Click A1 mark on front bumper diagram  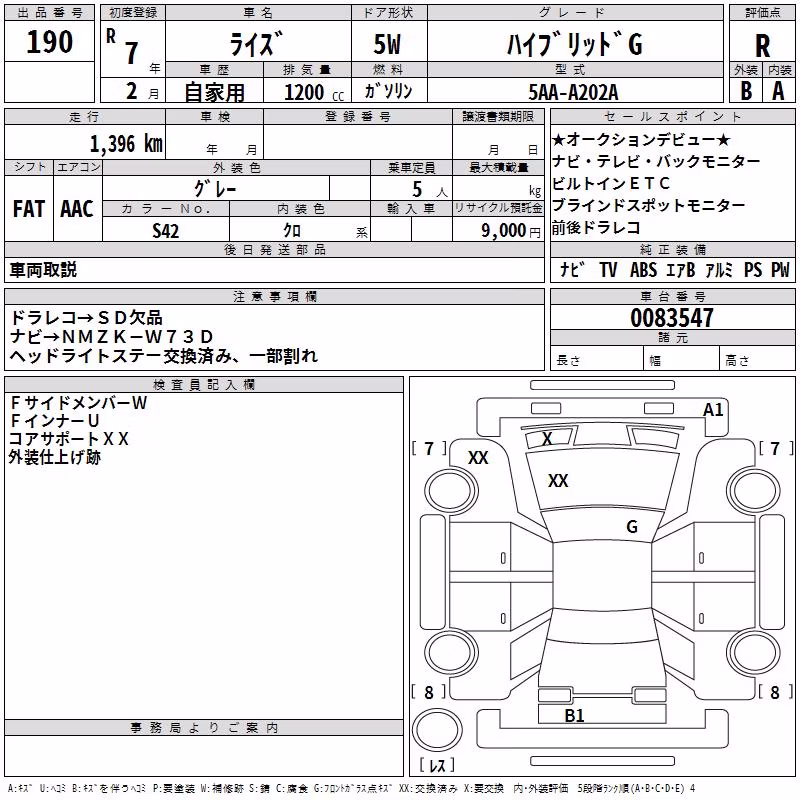713,410
